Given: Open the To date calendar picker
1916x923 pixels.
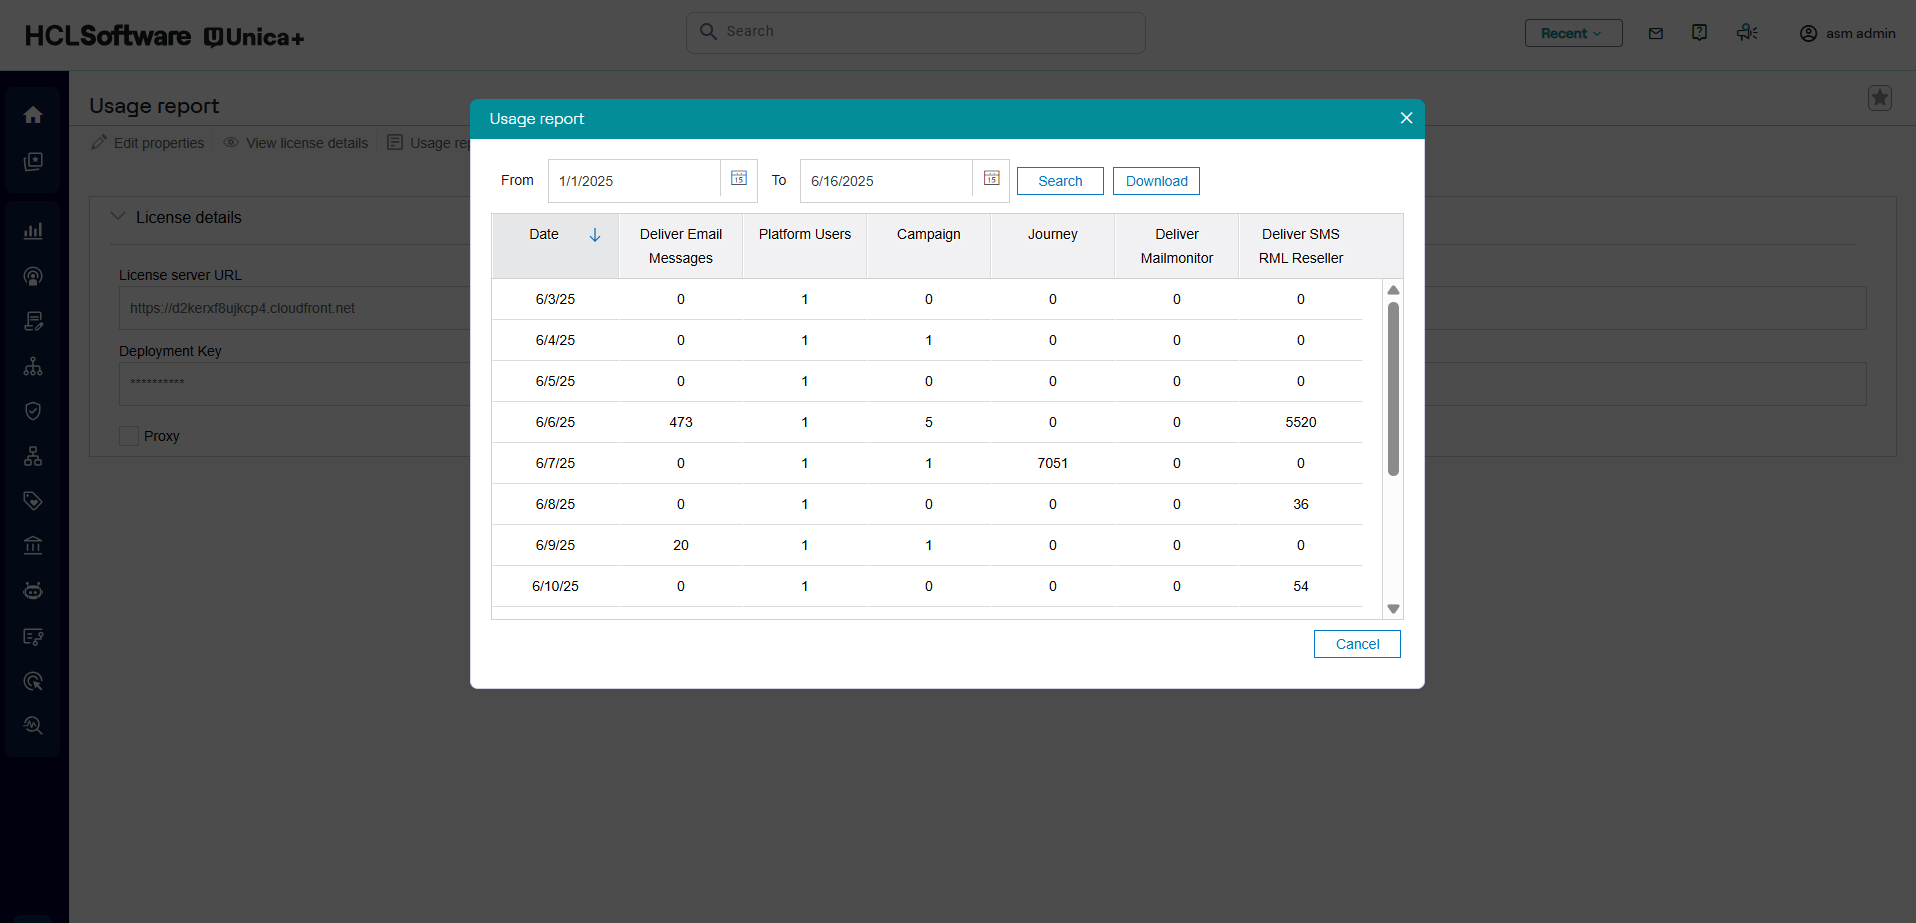Looking at the screenshot, I should click(991, 179).
